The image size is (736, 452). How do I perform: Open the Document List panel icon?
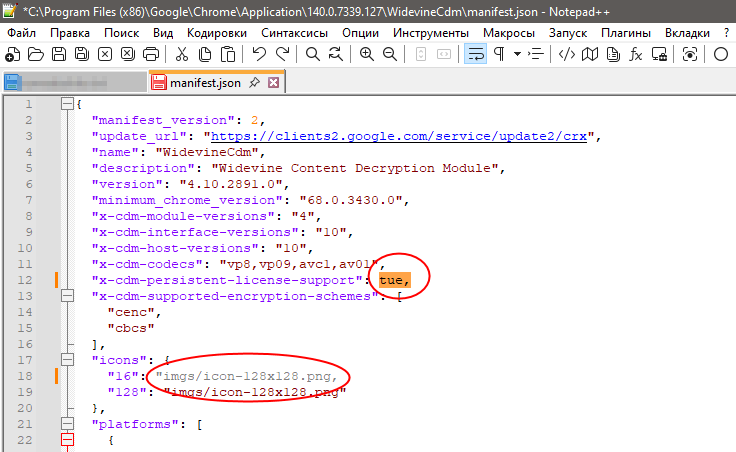point(613,54)
